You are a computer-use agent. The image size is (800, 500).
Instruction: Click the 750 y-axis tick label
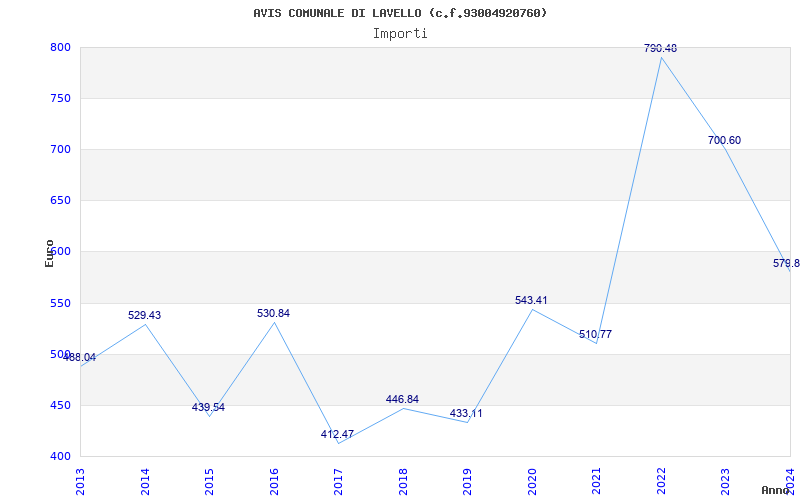[x=60, y=98]
